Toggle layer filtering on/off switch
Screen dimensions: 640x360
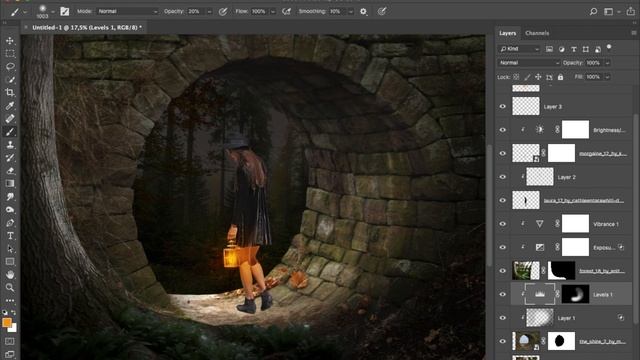[609, 47]
